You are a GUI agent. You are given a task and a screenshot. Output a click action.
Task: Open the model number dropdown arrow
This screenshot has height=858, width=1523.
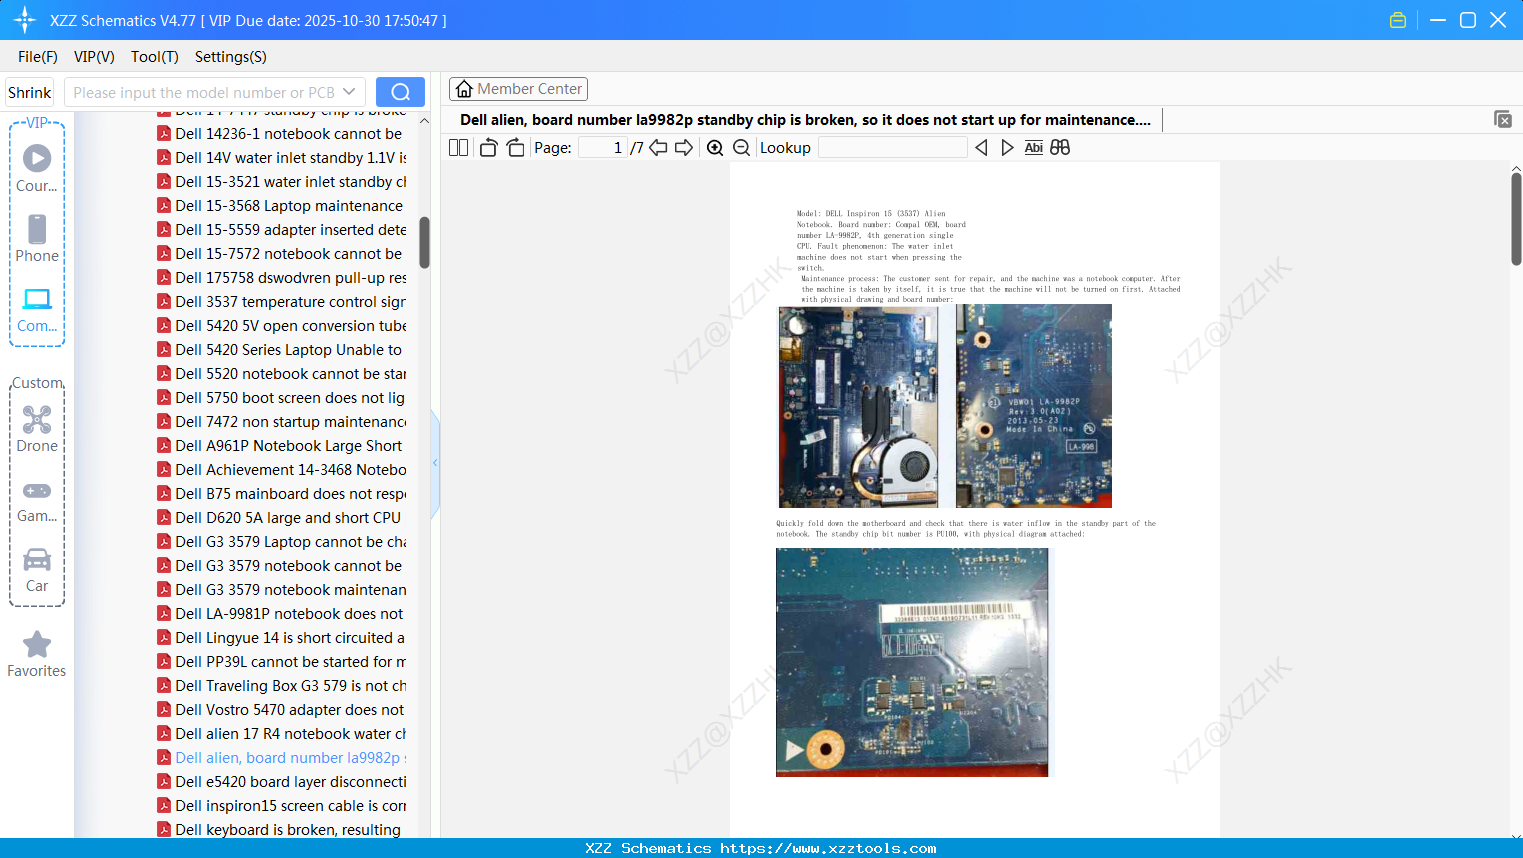349,92
